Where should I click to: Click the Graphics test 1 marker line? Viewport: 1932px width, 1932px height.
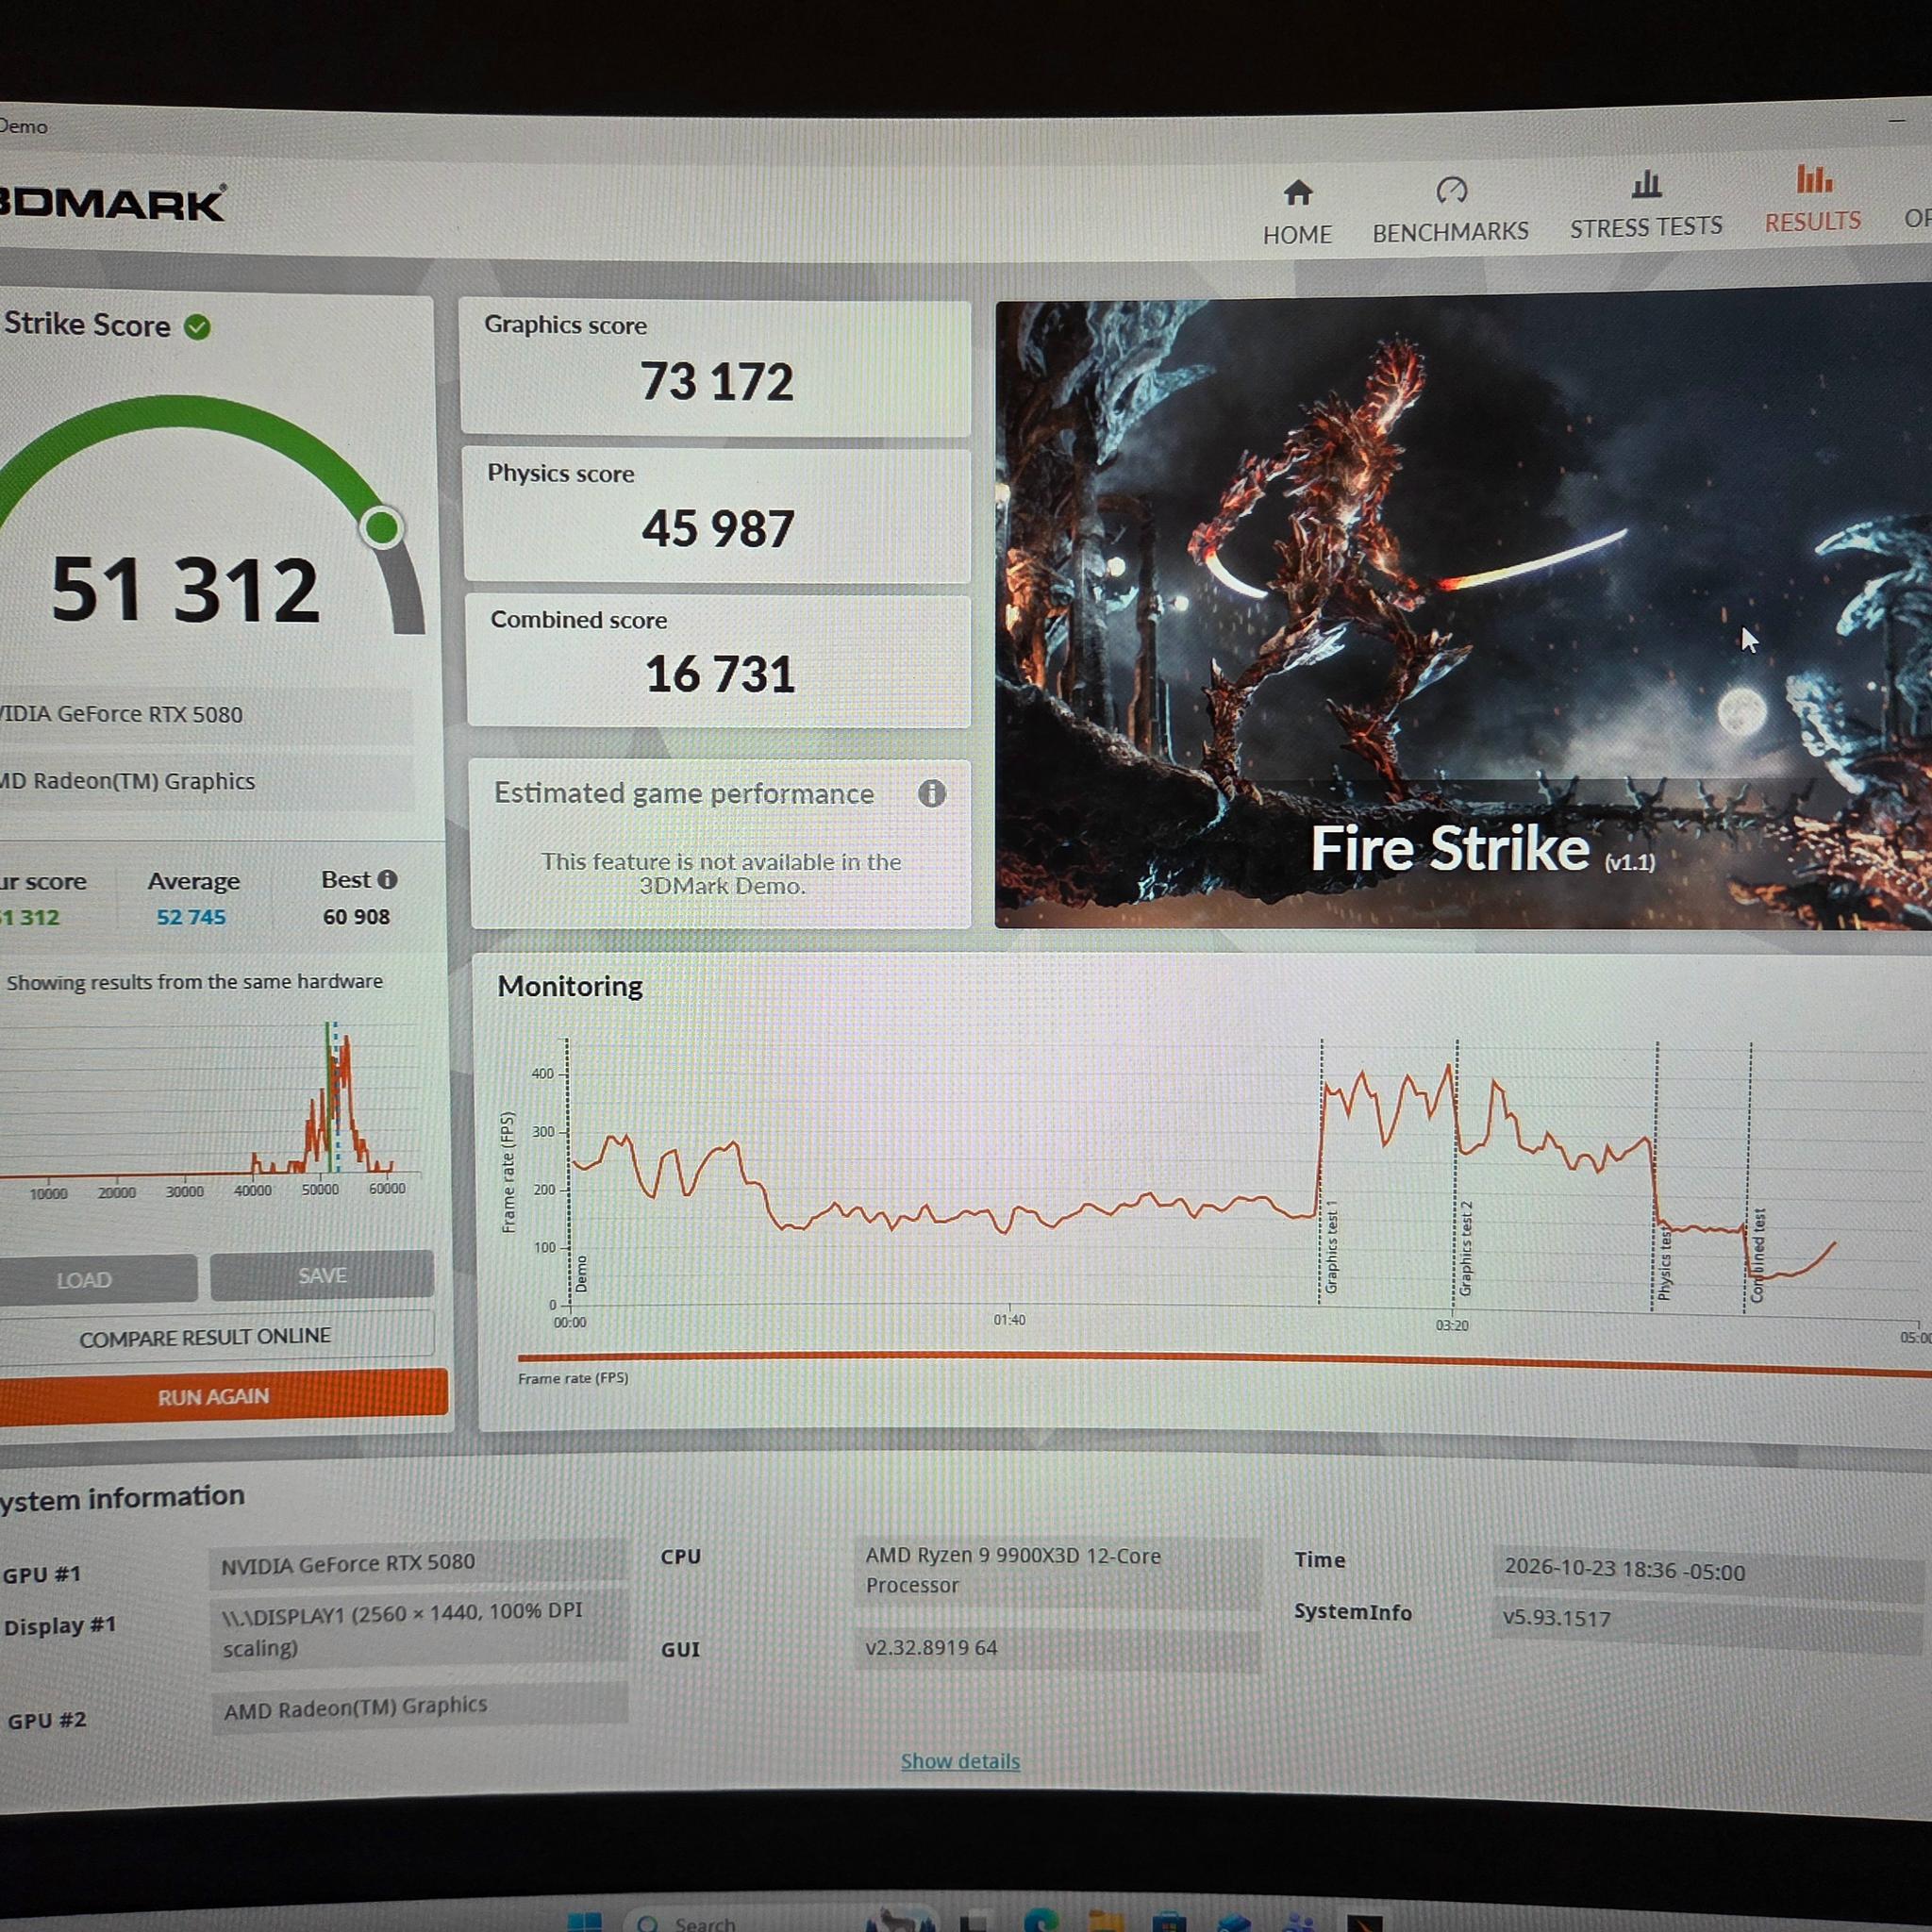click(x=1321, y=1171)
